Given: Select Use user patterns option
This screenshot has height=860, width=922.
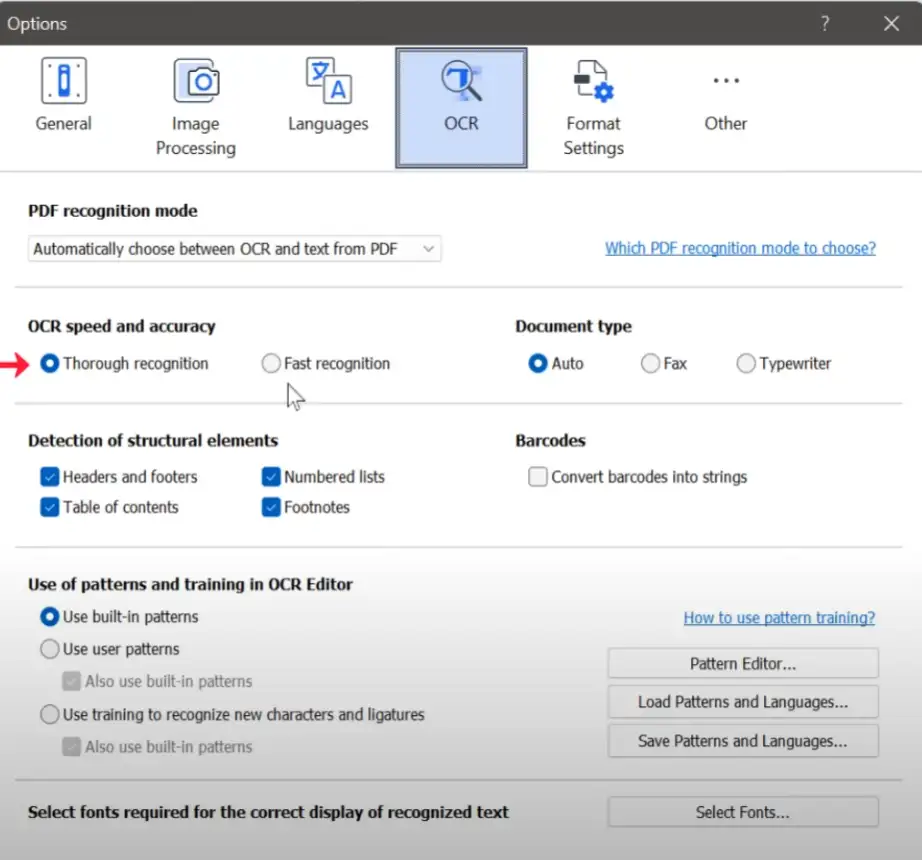Looking at the screenshot, I should tap(50, 649).
